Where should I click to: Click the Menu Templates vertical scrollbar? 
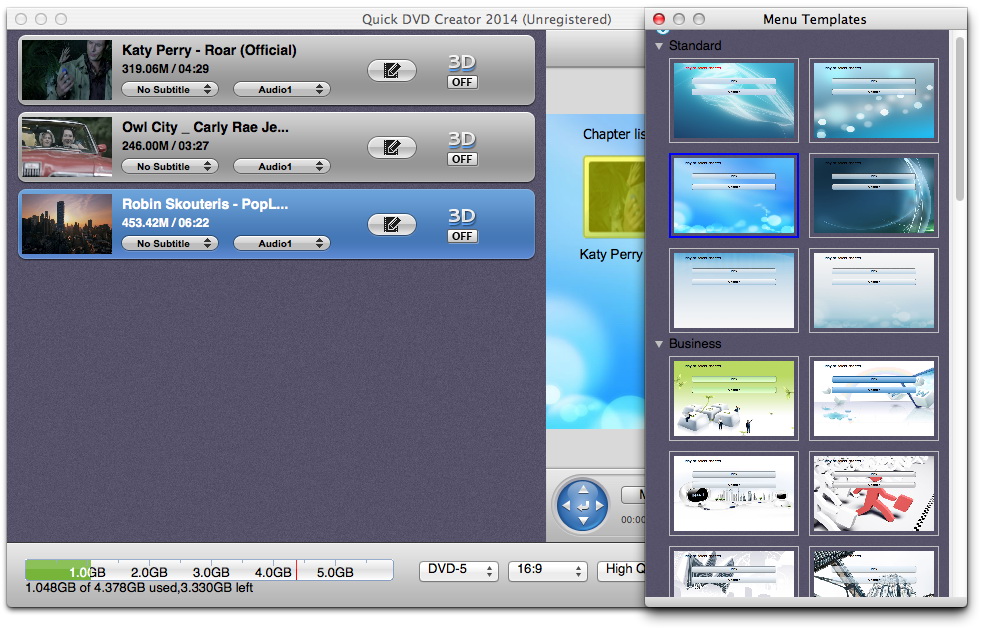pos(959,119)
